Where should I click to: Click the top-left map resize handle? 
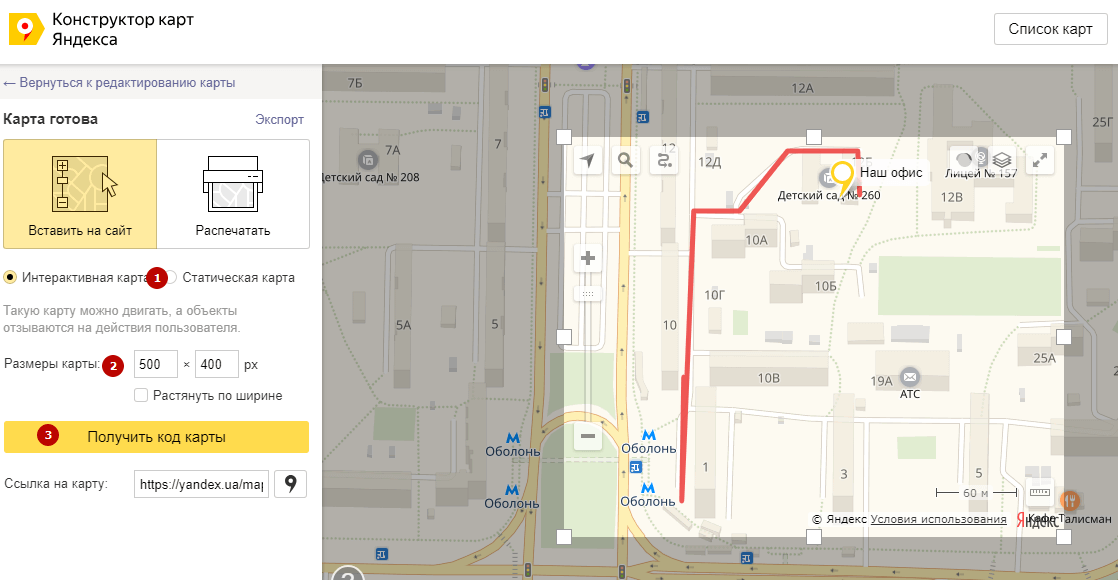coord(564,137)
